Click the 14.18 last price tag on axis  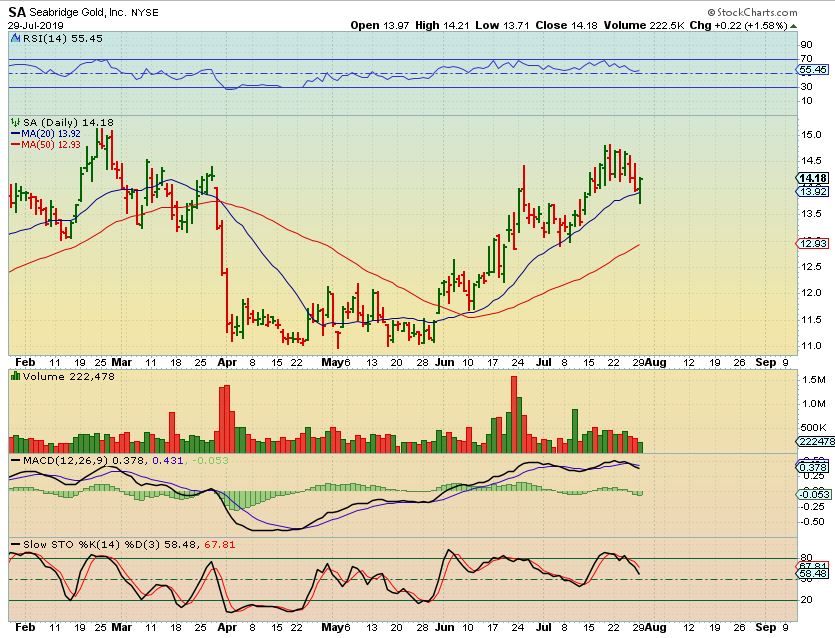click(x=813, y=178)
